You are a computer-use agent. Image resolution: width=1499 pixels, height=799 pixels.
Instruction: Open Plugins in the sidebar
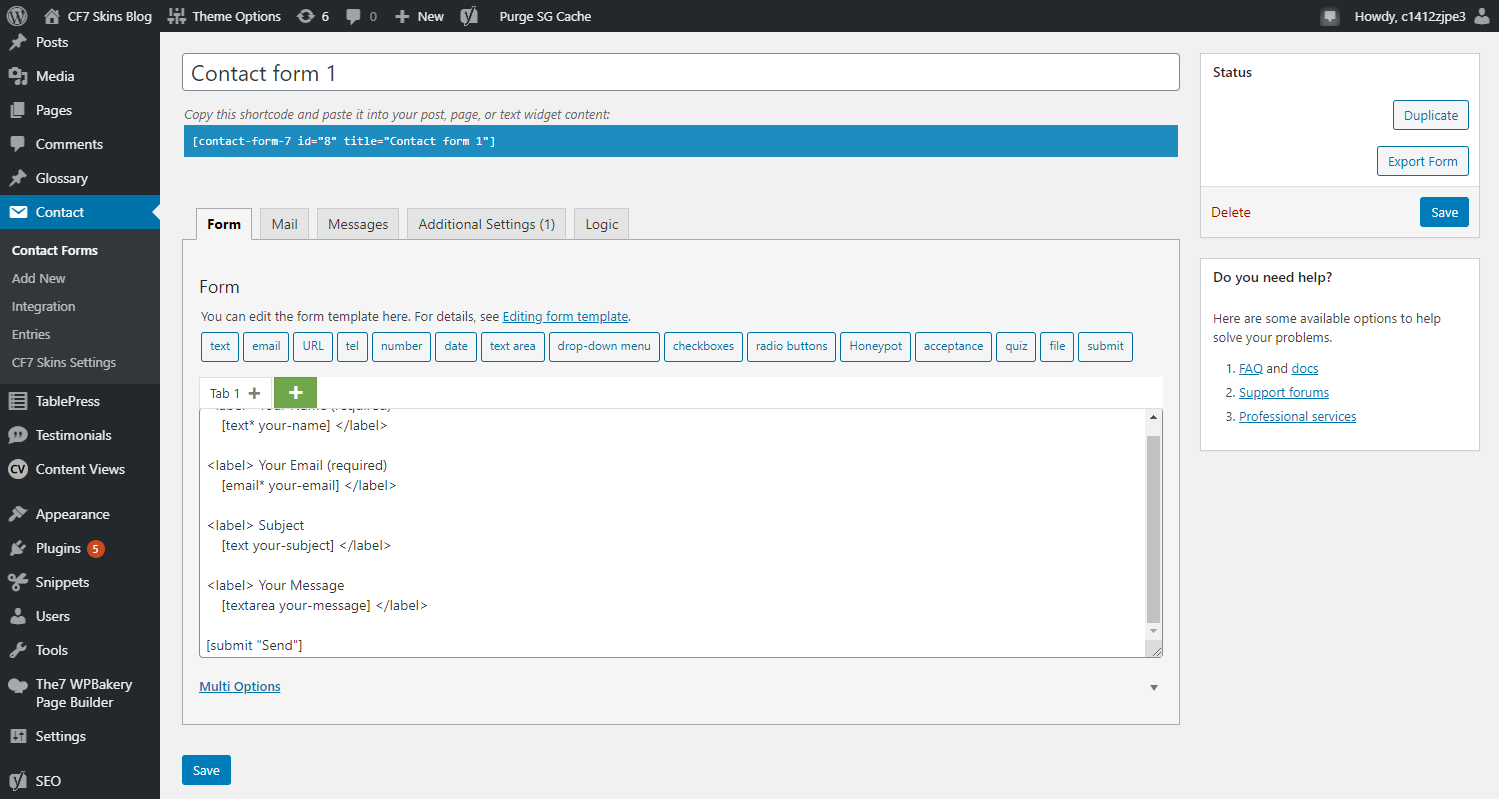(x=58, y=548)
